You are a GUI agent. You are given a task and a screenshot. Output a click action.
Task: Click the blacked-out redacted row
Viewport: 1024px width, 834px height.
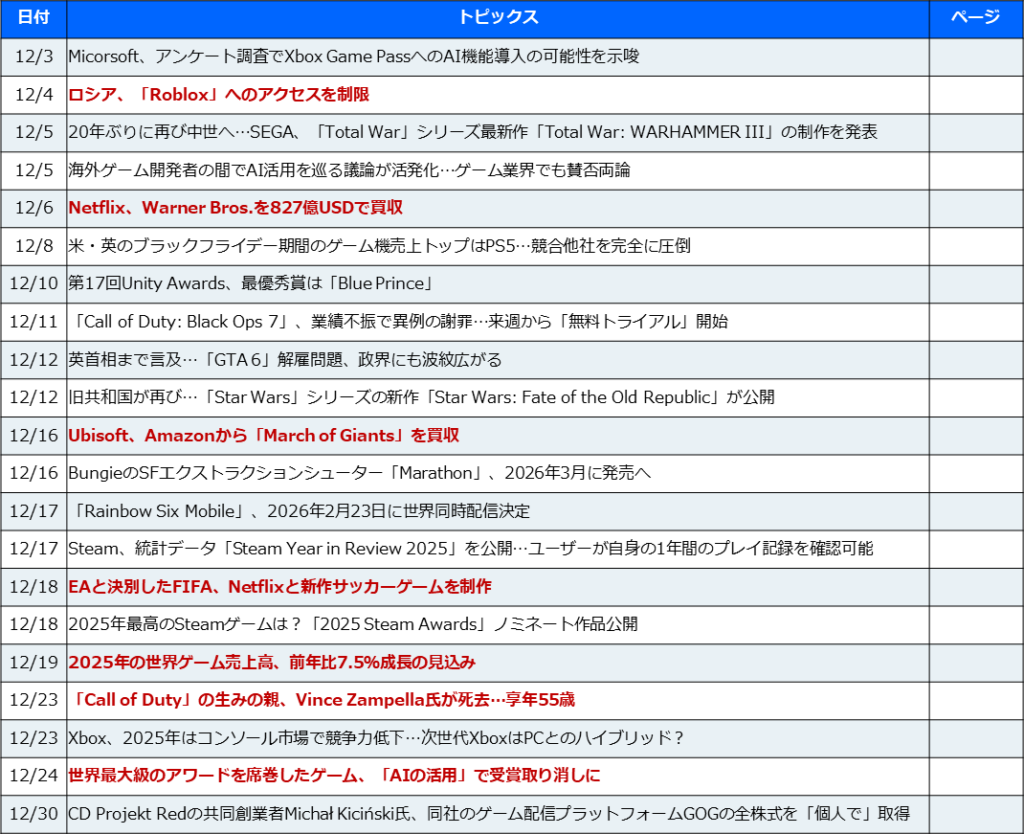[465, 625]
